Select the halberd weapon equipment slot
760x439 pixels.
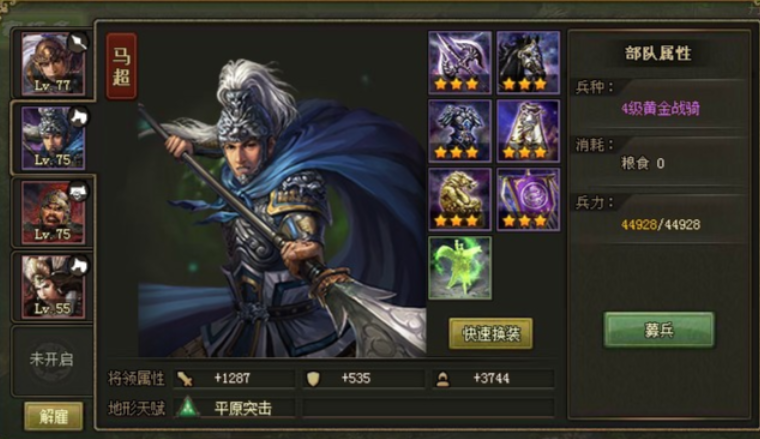[x=459, y=63]
